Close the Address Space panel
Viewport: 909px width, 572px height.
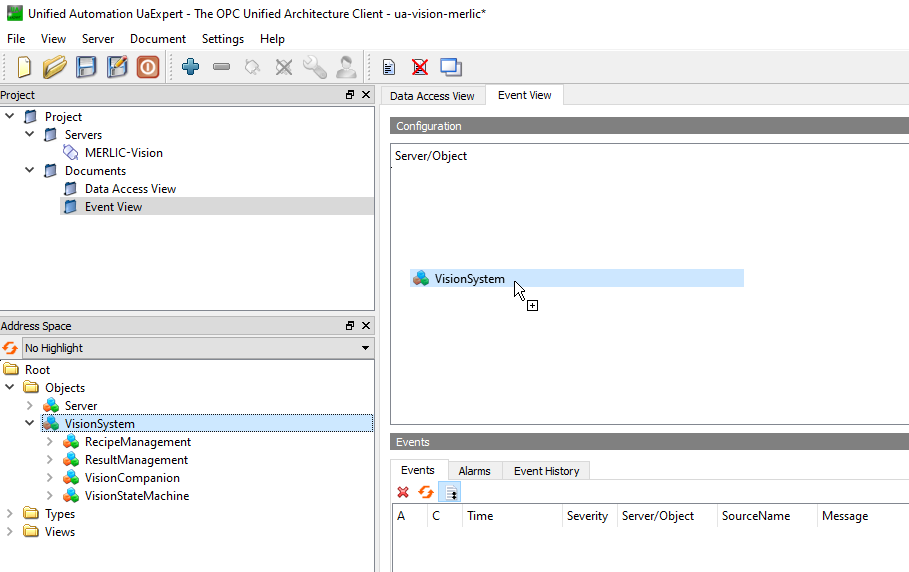(x=365, y=326)
